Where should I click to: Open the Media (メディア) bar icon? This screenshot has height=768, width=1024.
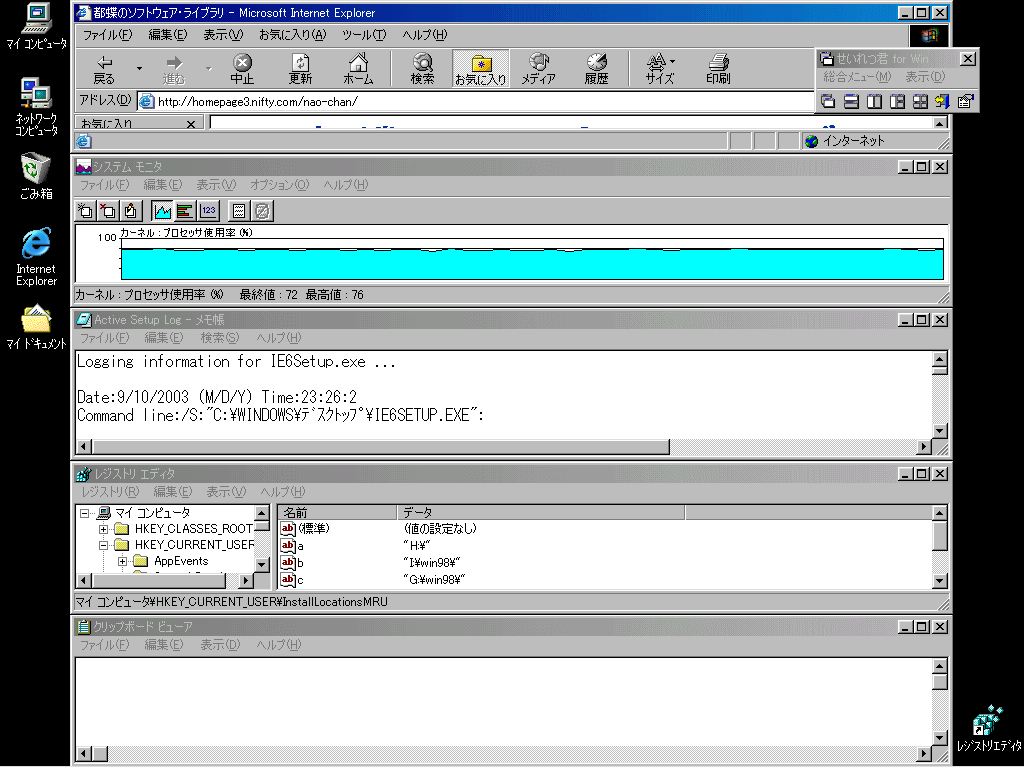(x=538, y=69)
